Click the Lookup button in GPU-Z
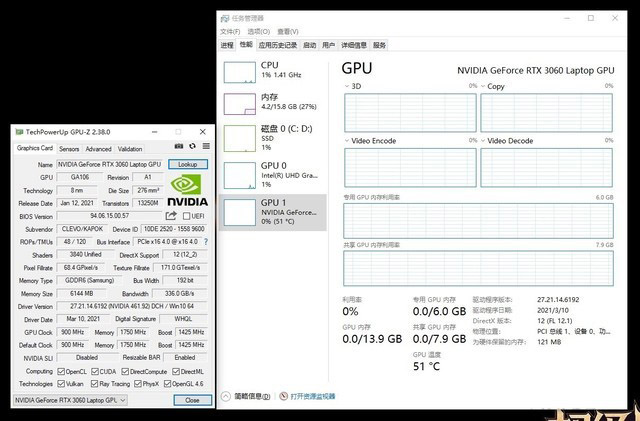 point(188,164)
